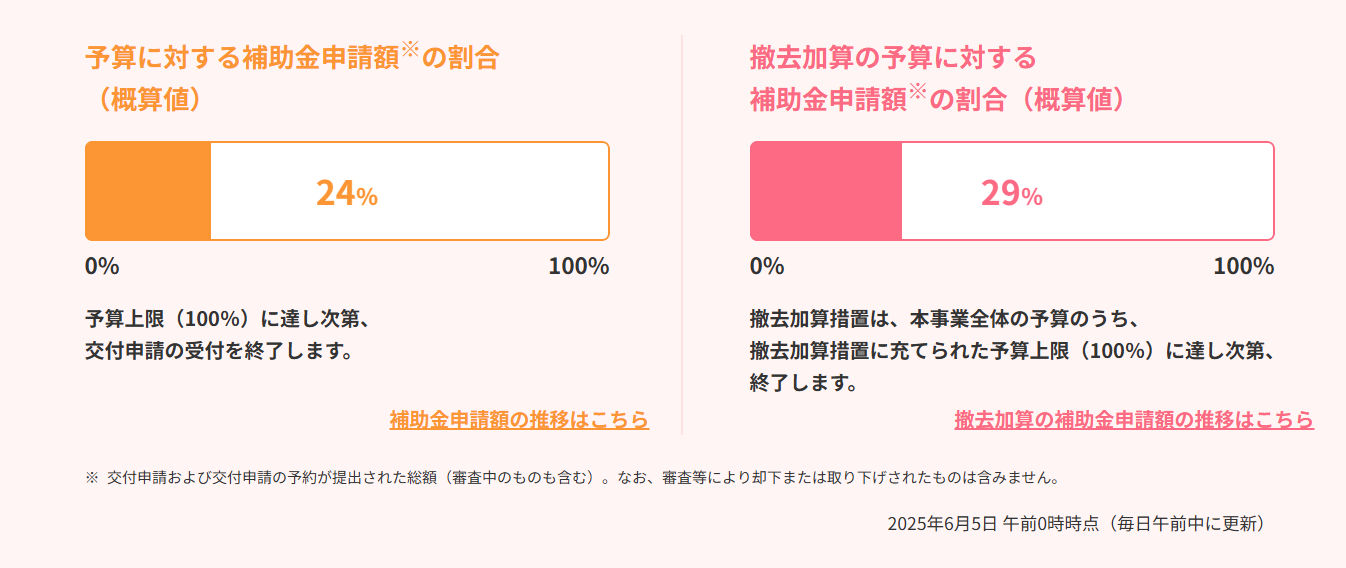The image size is (1346, 568).
Task: Click the text 撤去加算措置は、本事業全体の予算のうち
Action: coord(945,319)
